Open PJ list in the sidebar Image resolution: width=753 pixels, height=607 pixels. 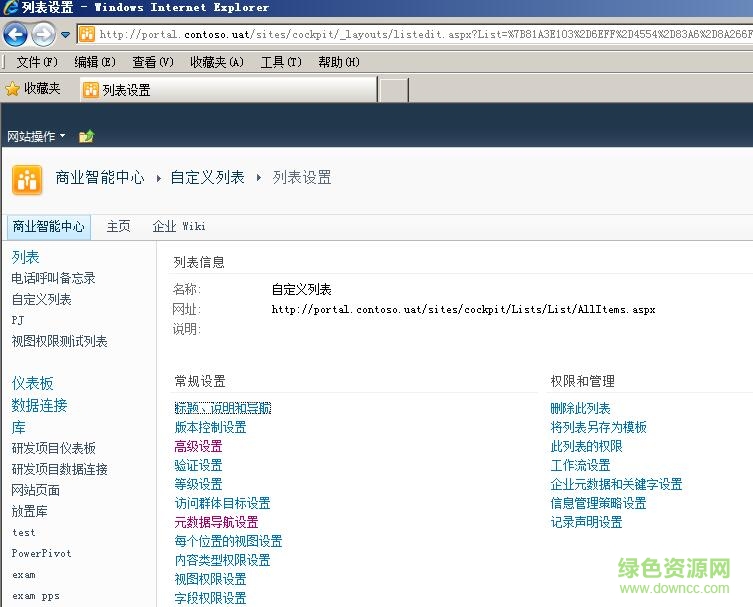click(x=18, y=320)
